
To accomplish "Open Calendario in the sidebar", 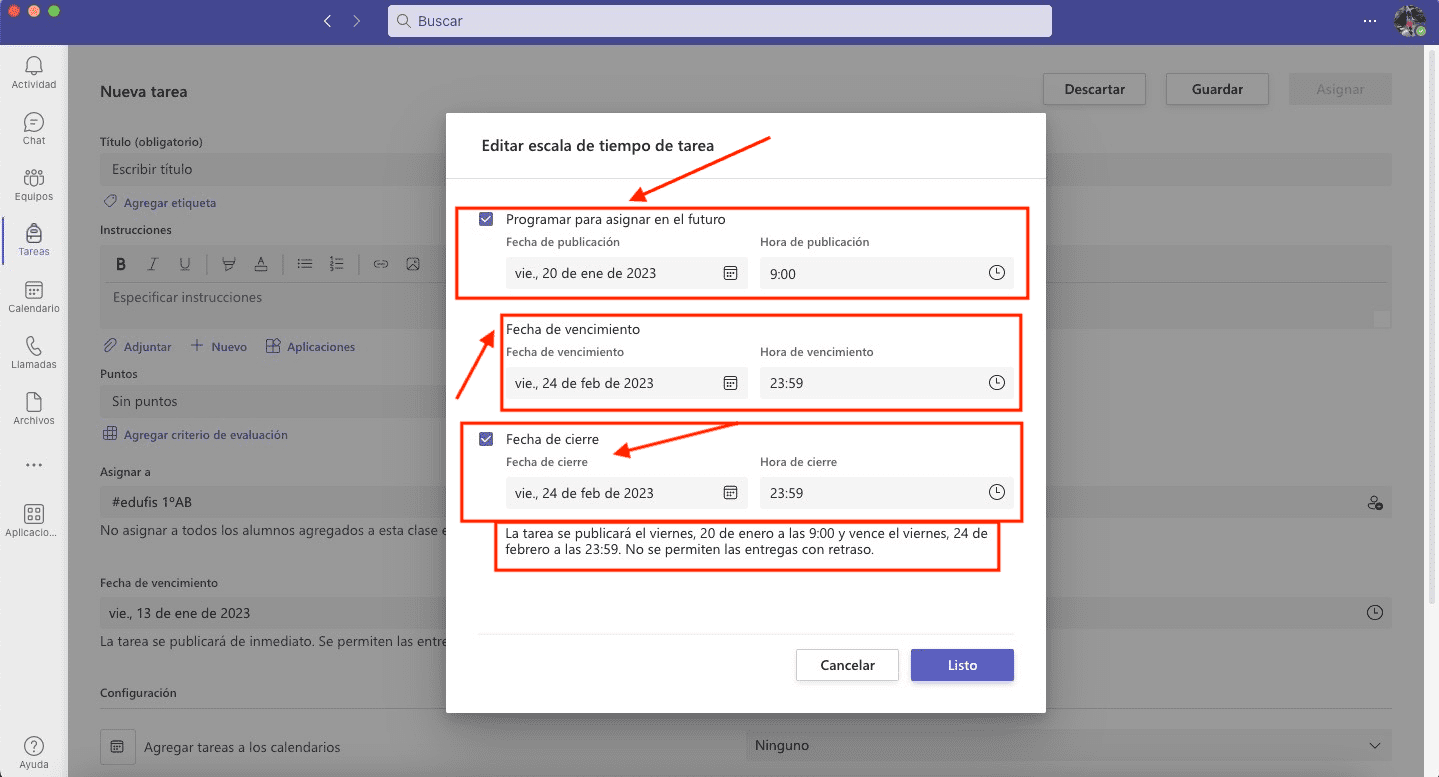I will click(34, 297).
